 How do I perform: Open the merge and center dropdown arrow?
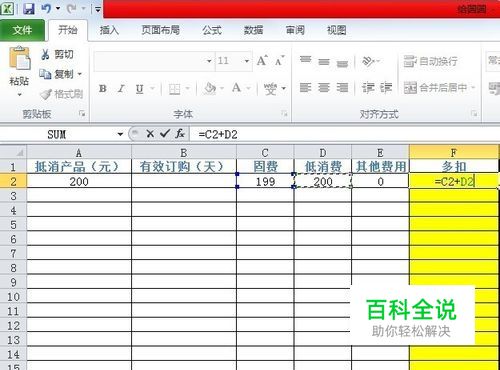pyautogui.click(x=473, y=88)
